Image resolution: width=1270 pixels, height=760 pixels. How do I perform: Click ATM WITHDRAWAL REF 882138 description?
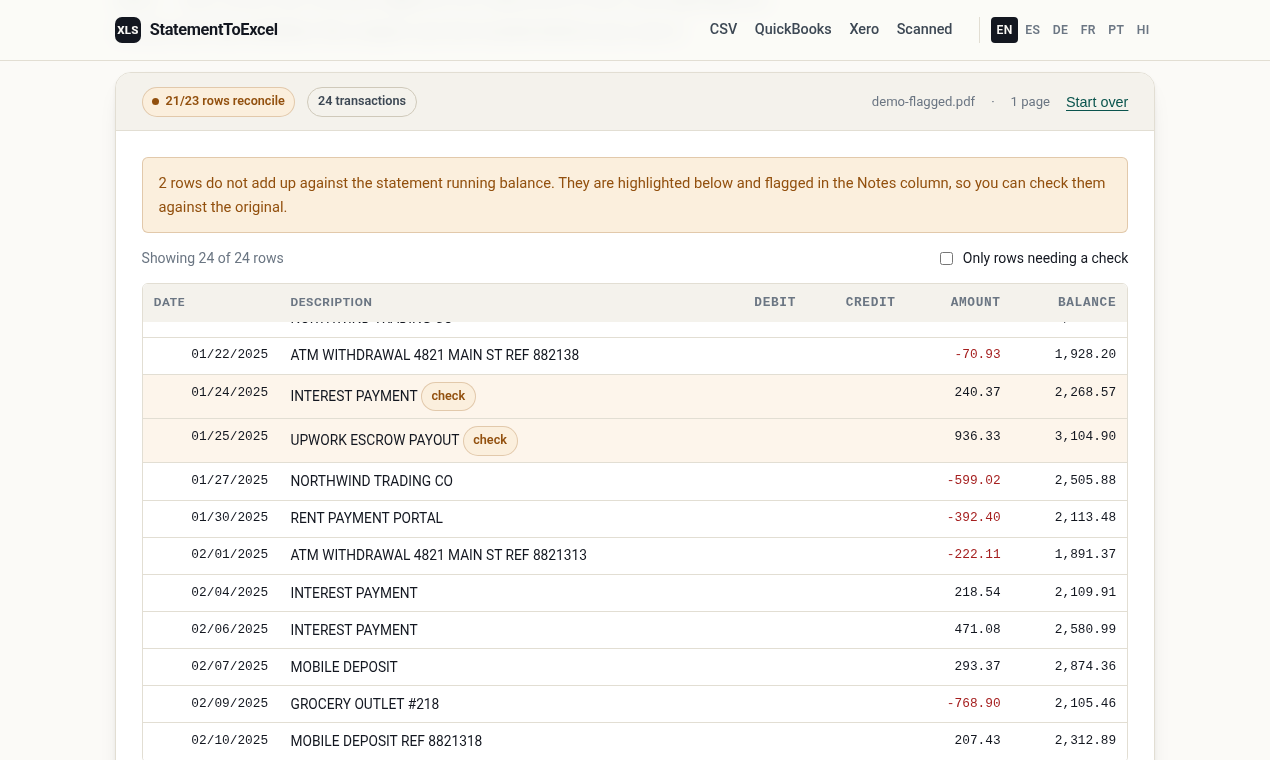click(435, 355)
